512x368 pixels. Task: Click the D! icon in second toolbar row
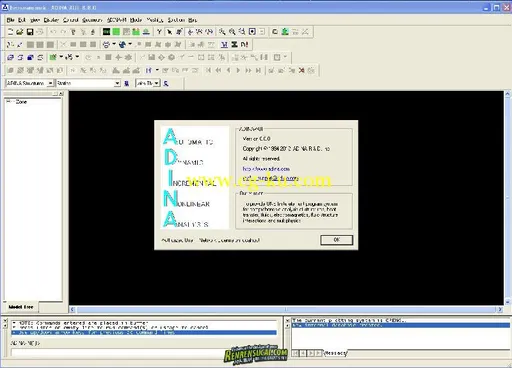point(244,44)
